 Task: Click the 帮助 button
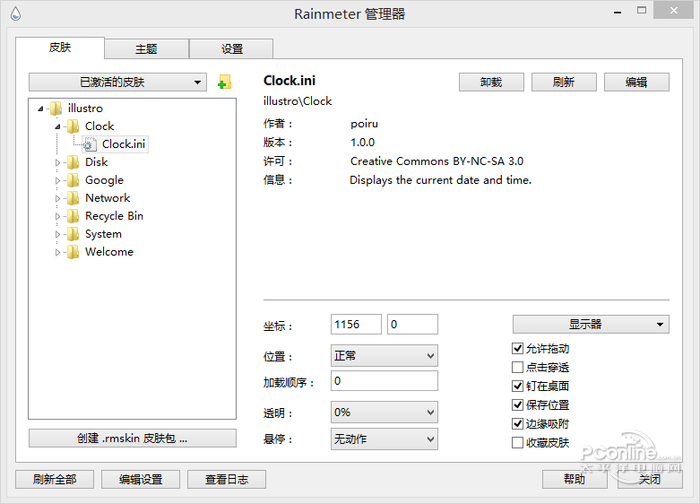click(575, 479)
